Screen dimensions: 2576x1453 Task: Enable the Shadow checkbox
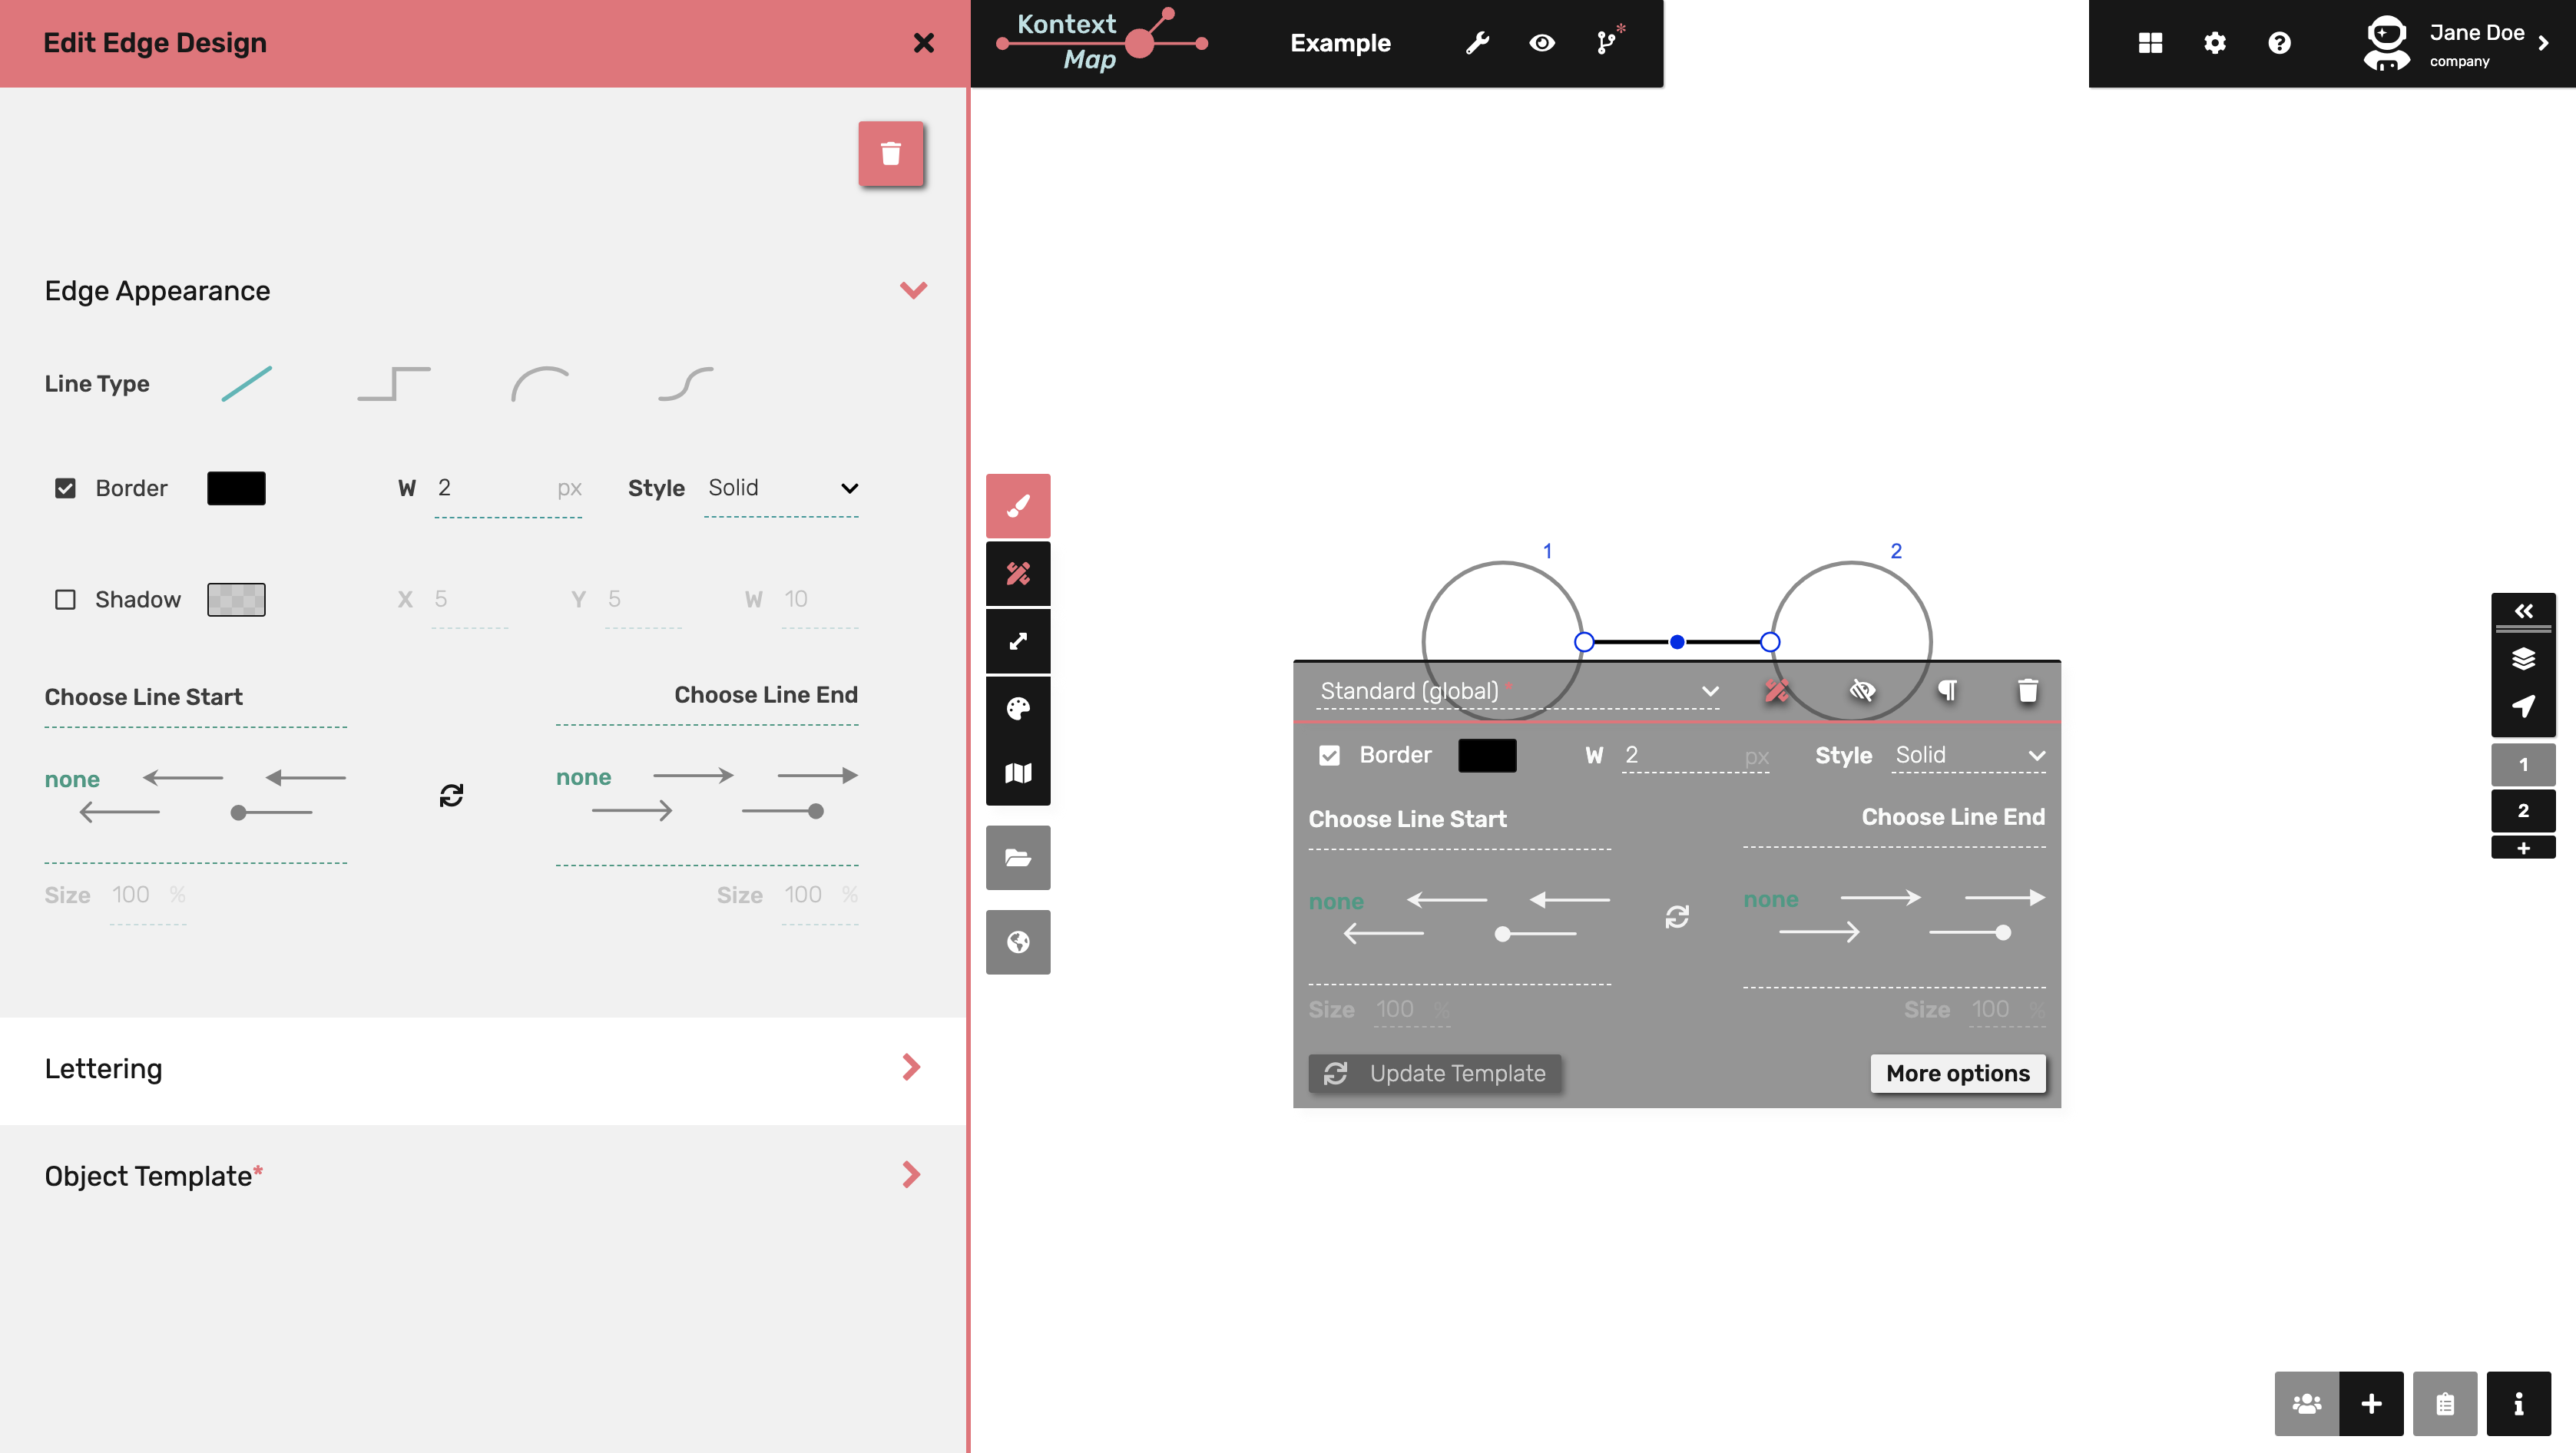tap(65, 599)
